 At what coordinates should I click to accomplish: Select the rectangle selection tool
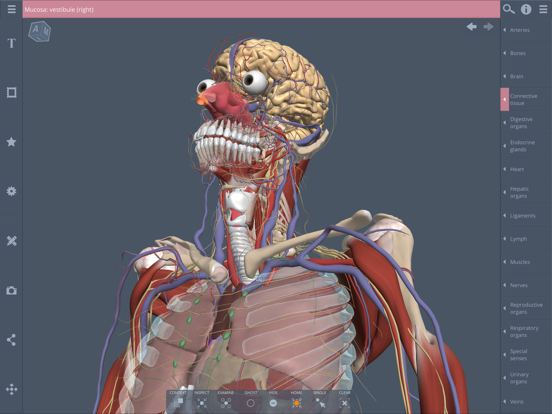click(x=11, y=93)
